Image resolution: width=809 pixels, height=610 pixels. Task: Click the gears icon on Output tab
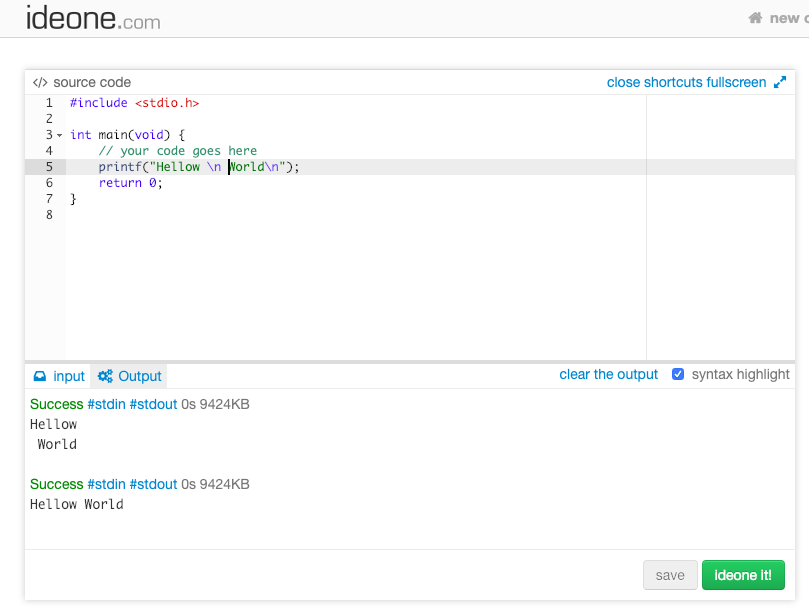[105, 377]
